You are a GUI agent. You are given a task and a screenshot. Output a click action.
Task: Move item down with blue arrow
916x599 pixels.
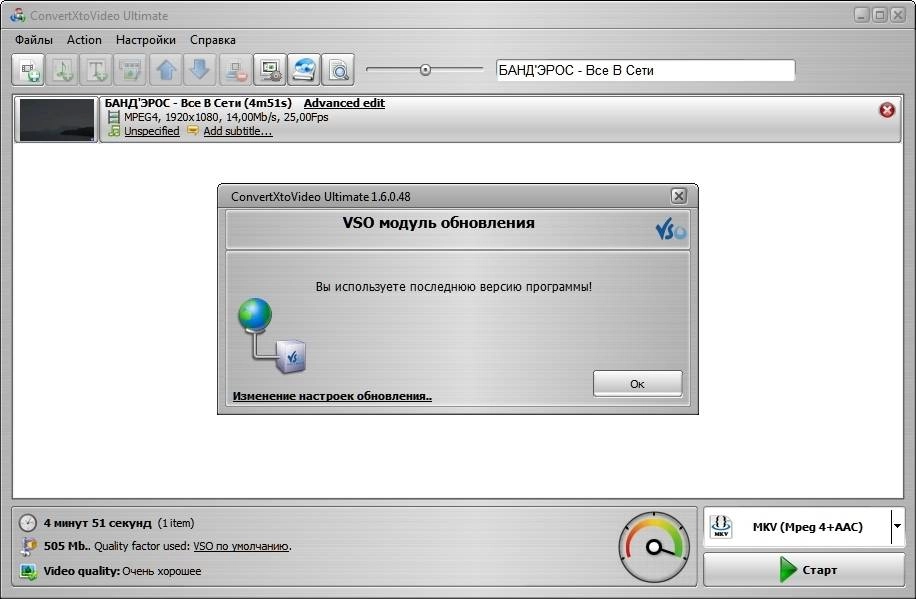200,70
